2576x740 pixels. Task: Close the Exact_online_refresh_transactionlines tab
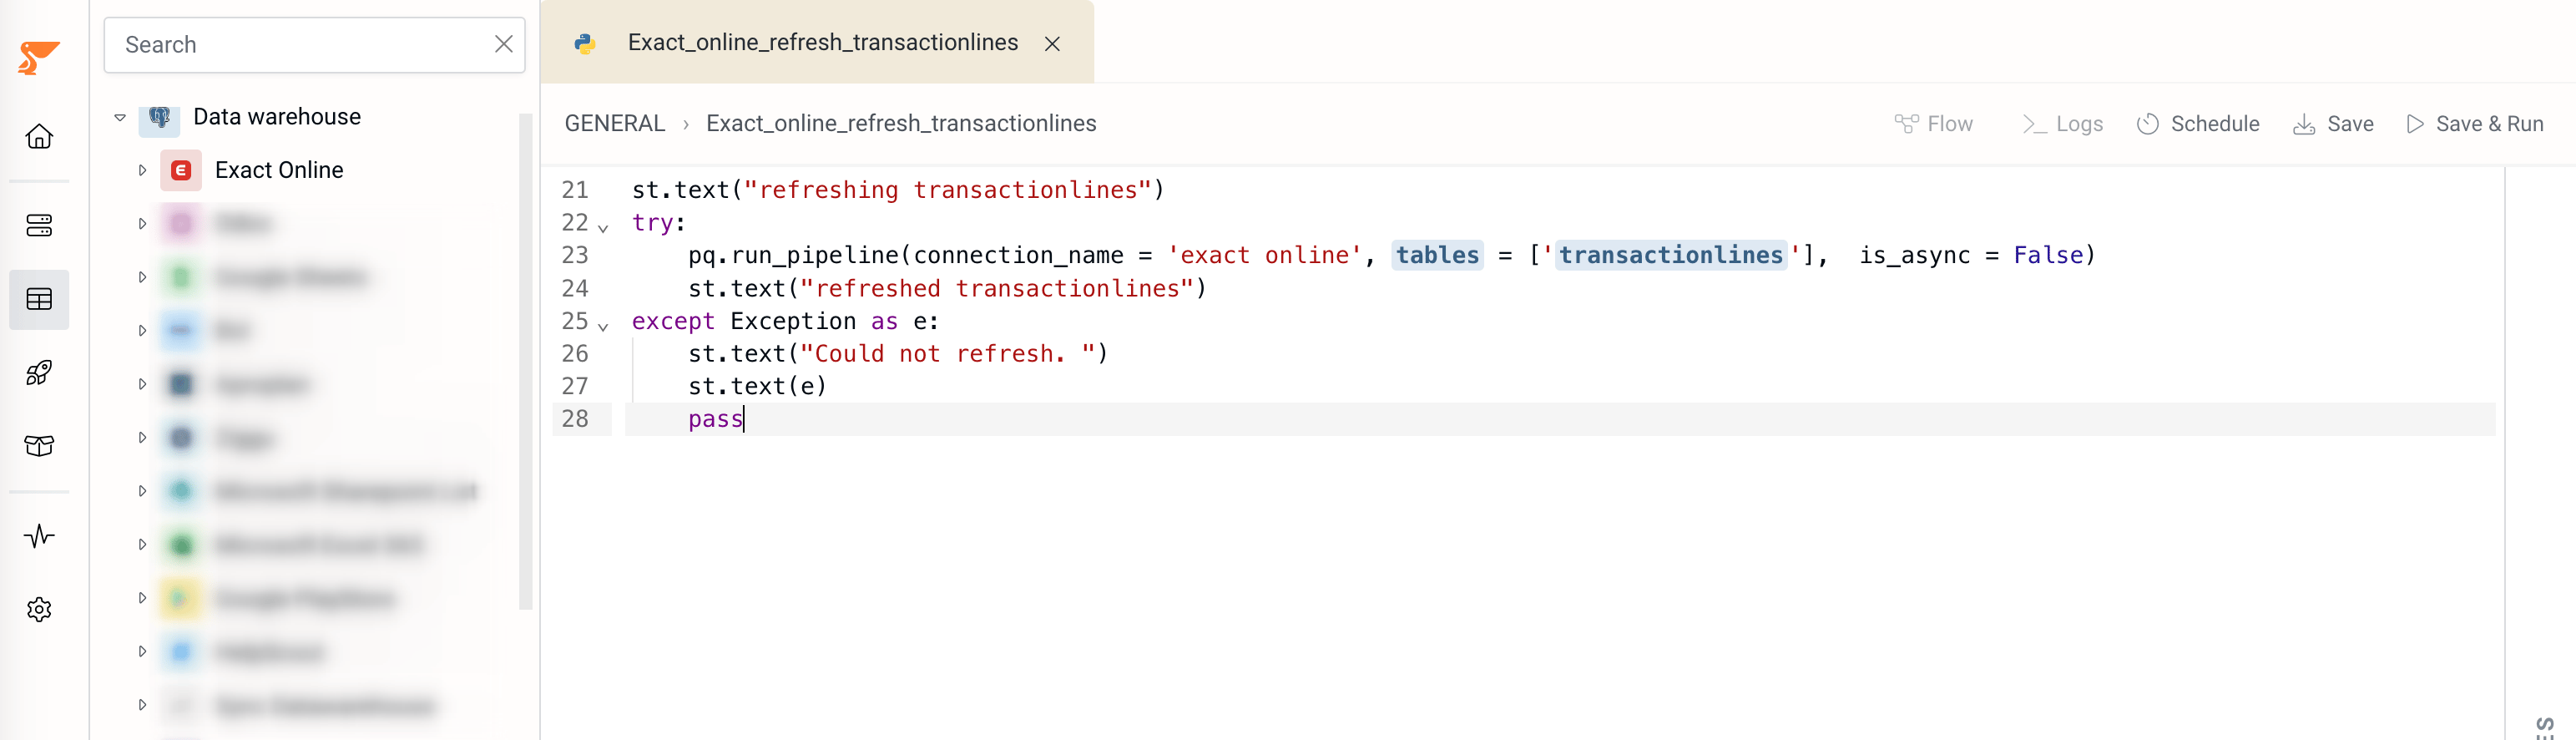tap(1052, 44)
